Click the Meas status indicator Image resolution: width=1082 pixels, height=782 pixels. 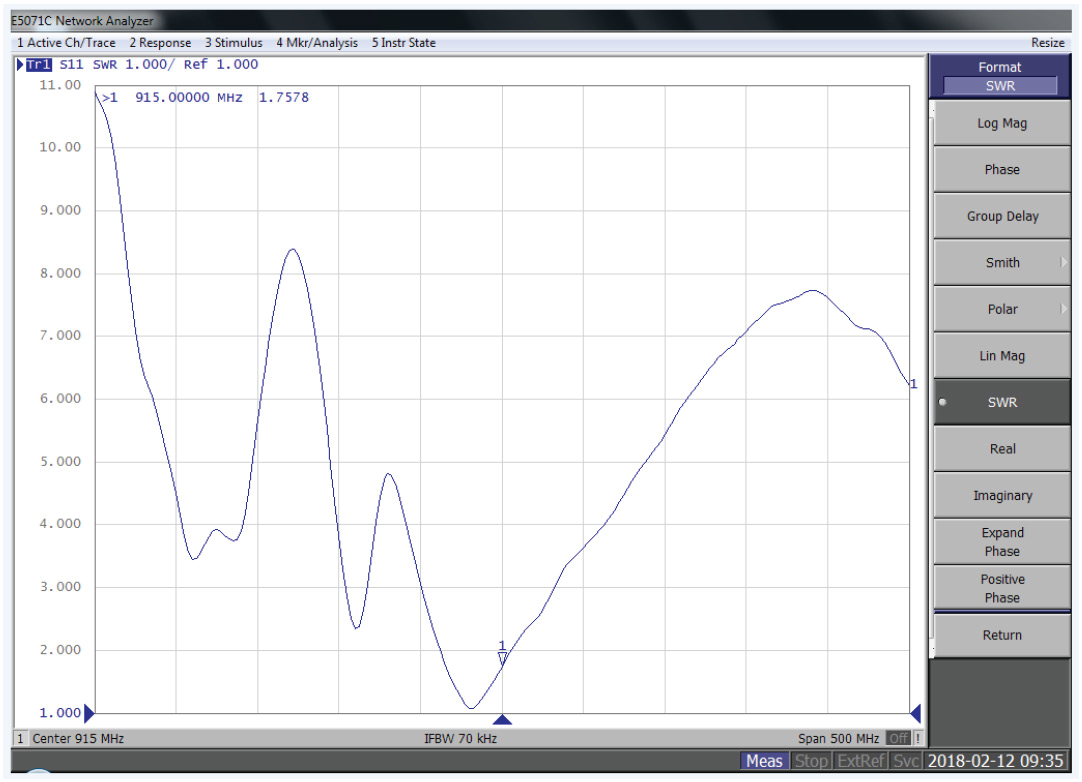click(763, 762)
